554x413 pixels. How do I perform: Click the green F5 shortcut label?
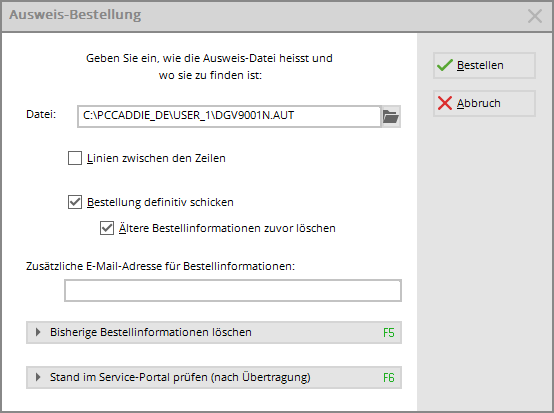pyautogui.click(x=389, y=332)
